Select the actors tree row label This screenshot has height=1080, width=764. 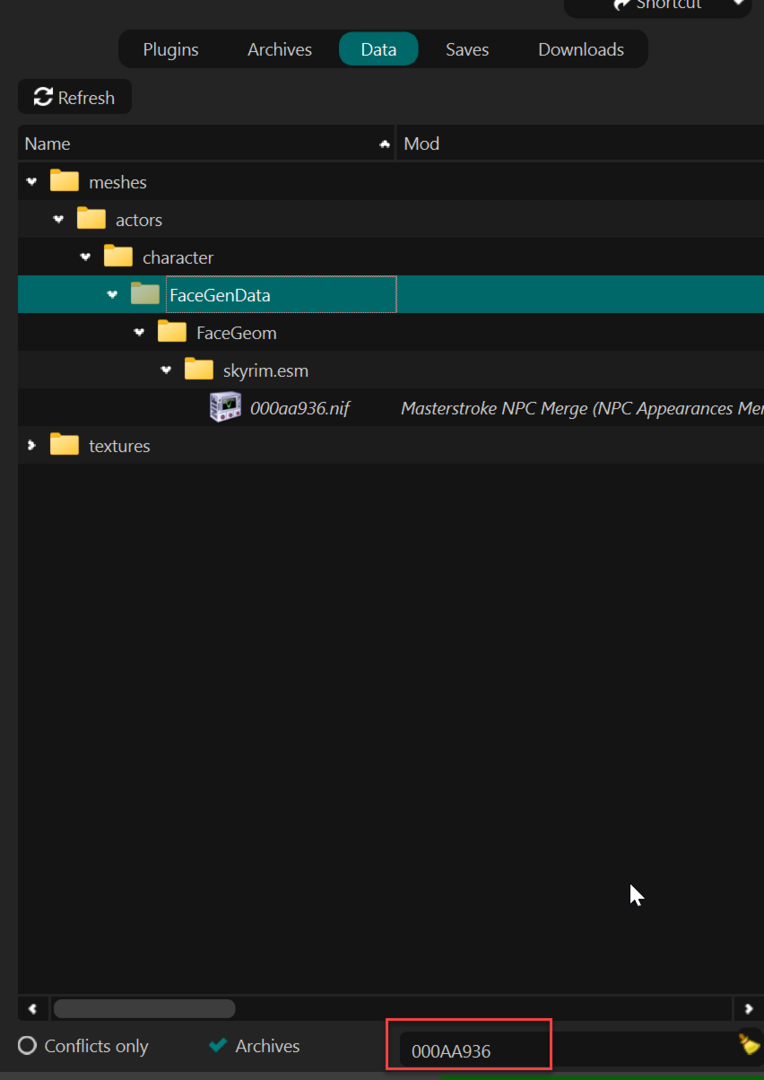(x=139, y=220)
